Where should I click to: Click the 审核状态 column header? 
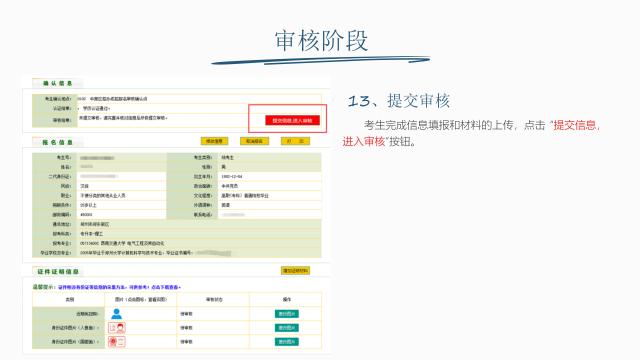point(214,300)
